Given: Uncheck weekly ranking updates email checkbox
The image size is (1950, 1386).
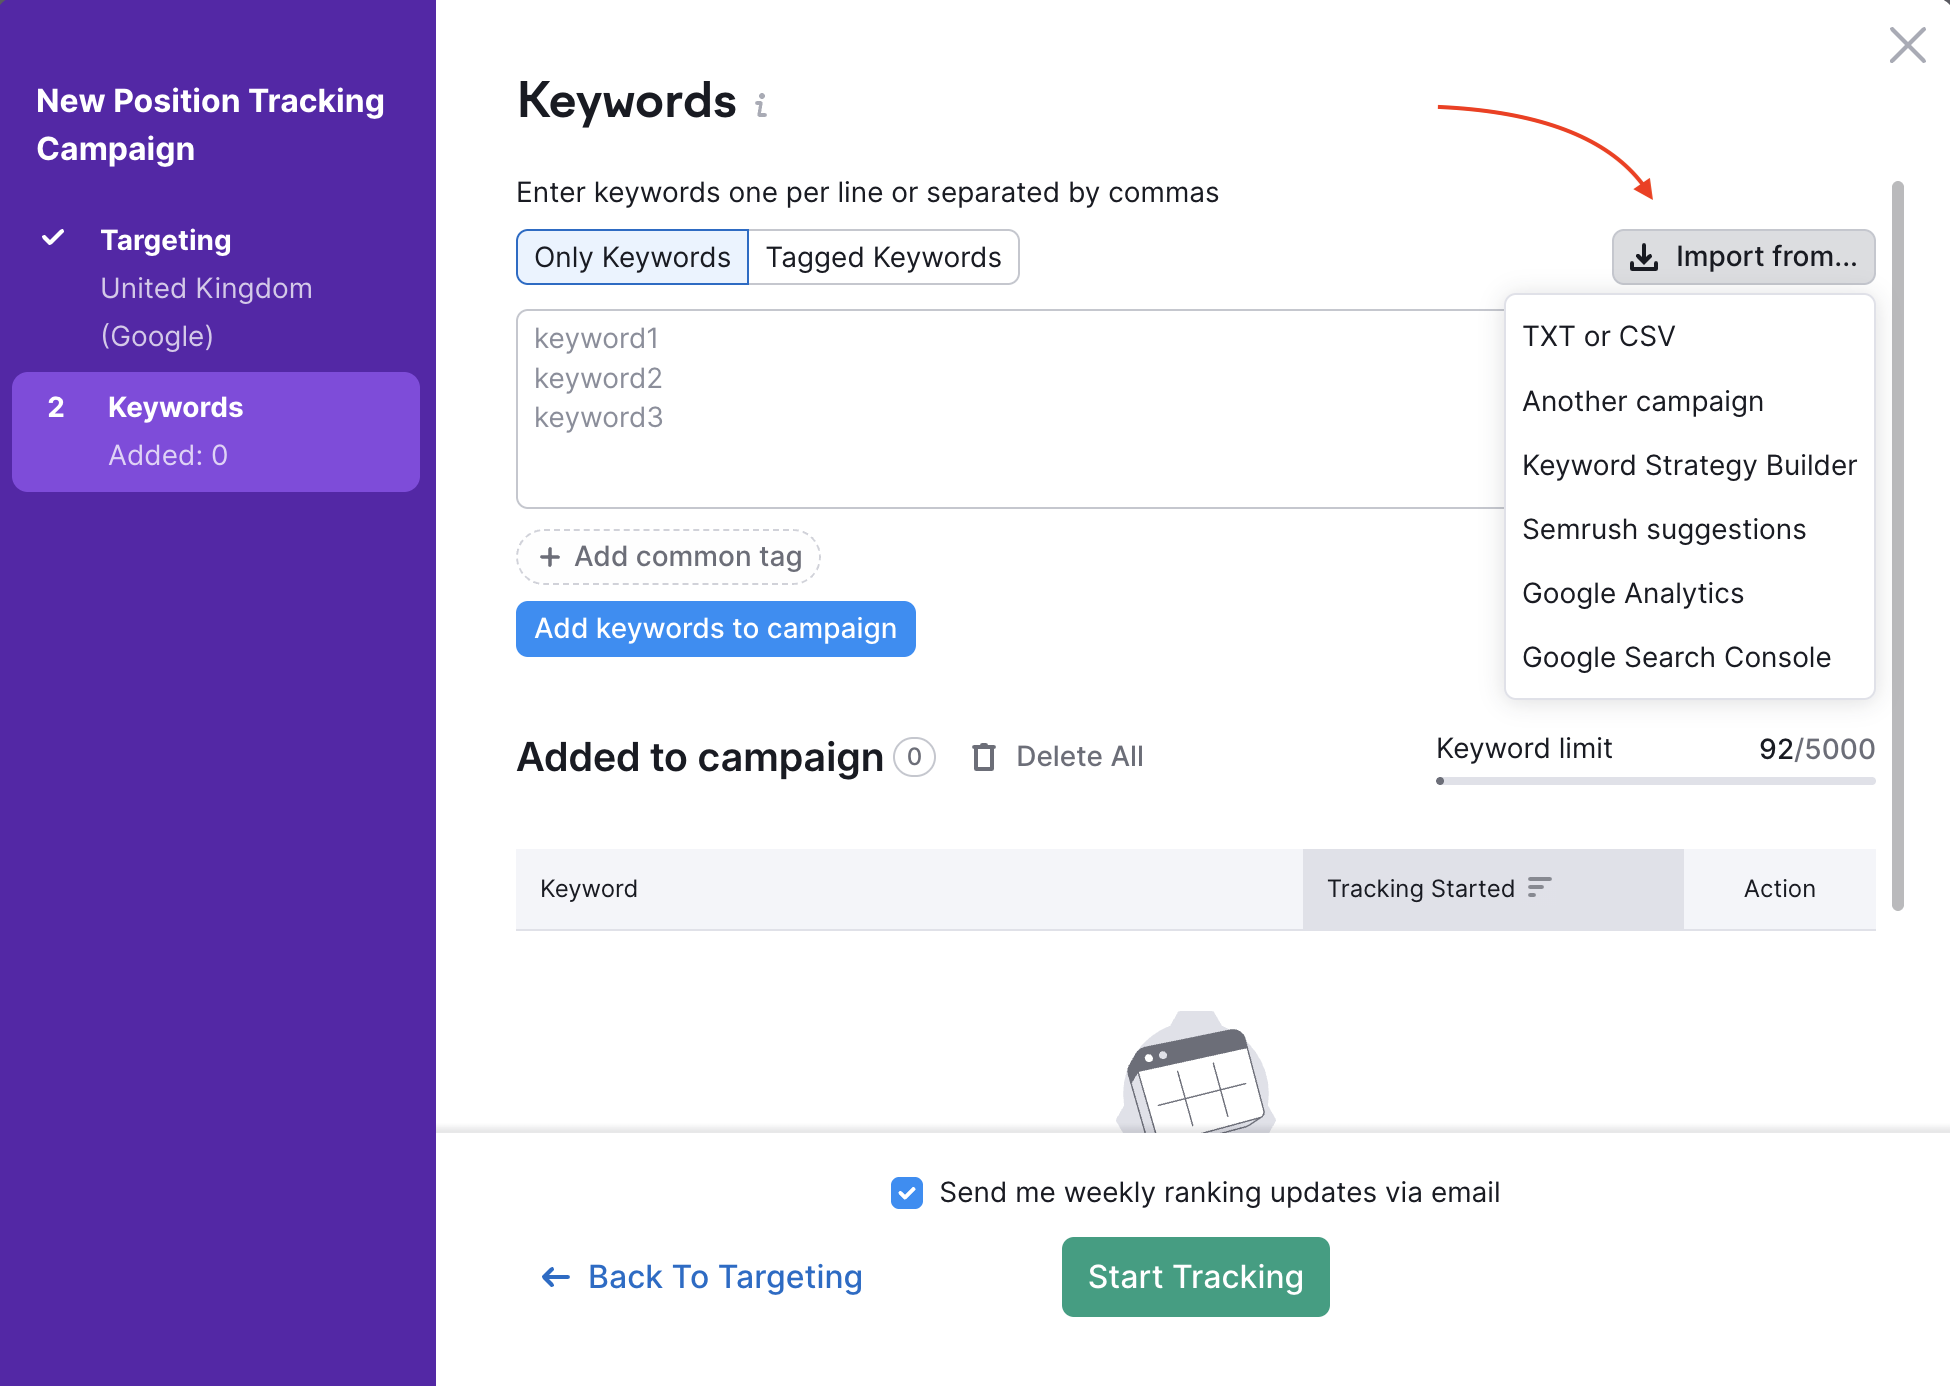Looking at the screenshot, I should point(907,1192).
